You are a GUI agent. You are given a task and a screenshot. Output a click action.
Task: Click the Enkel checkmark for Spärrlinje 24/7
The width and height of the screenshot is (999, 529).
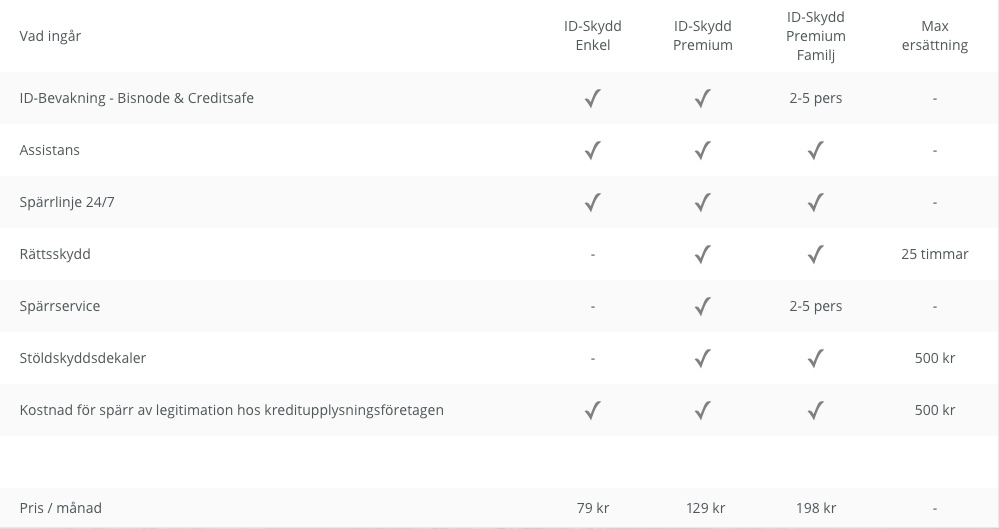click(593, 202)
